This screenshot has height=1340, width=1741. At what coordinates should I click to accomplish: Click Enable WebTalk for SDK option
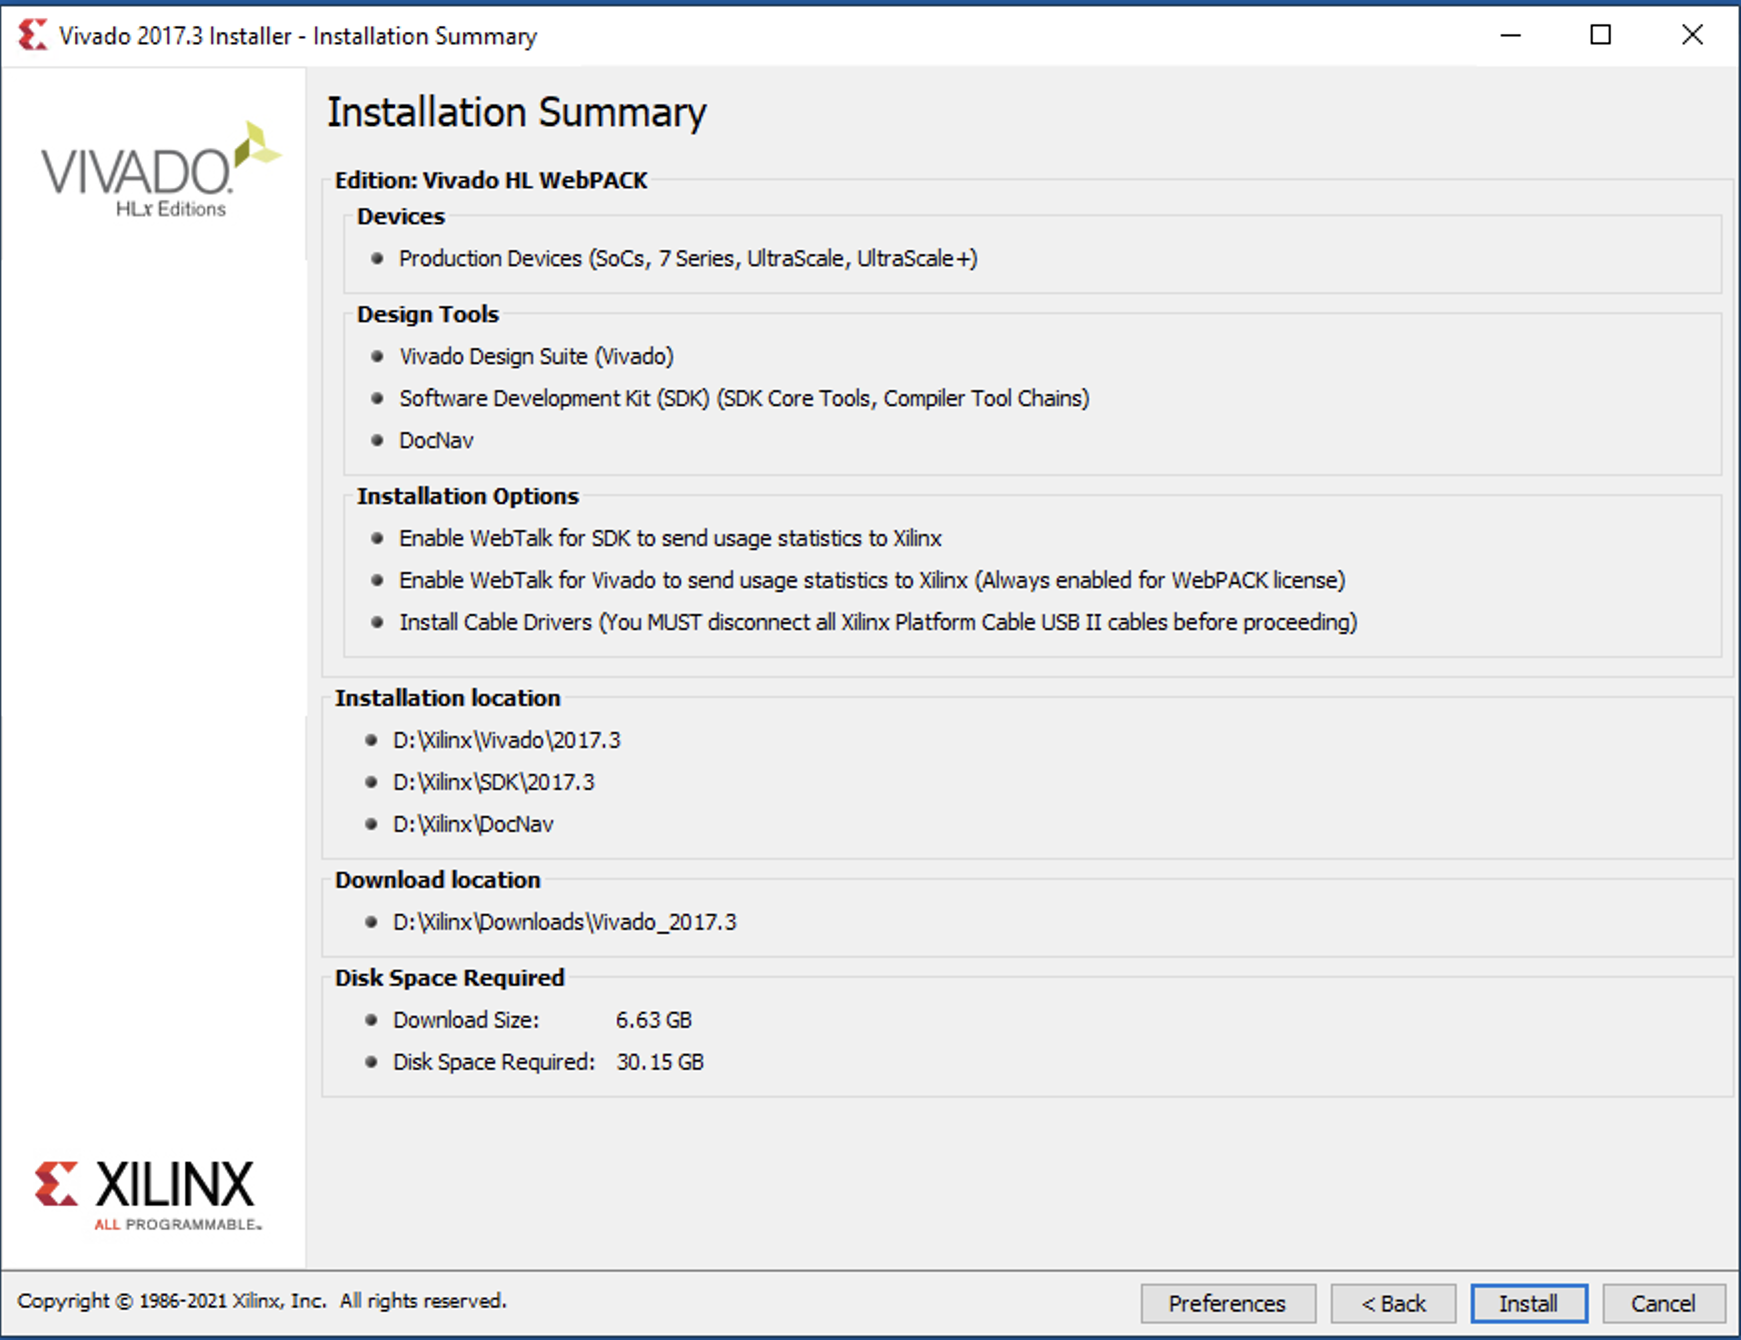point(670,538)
